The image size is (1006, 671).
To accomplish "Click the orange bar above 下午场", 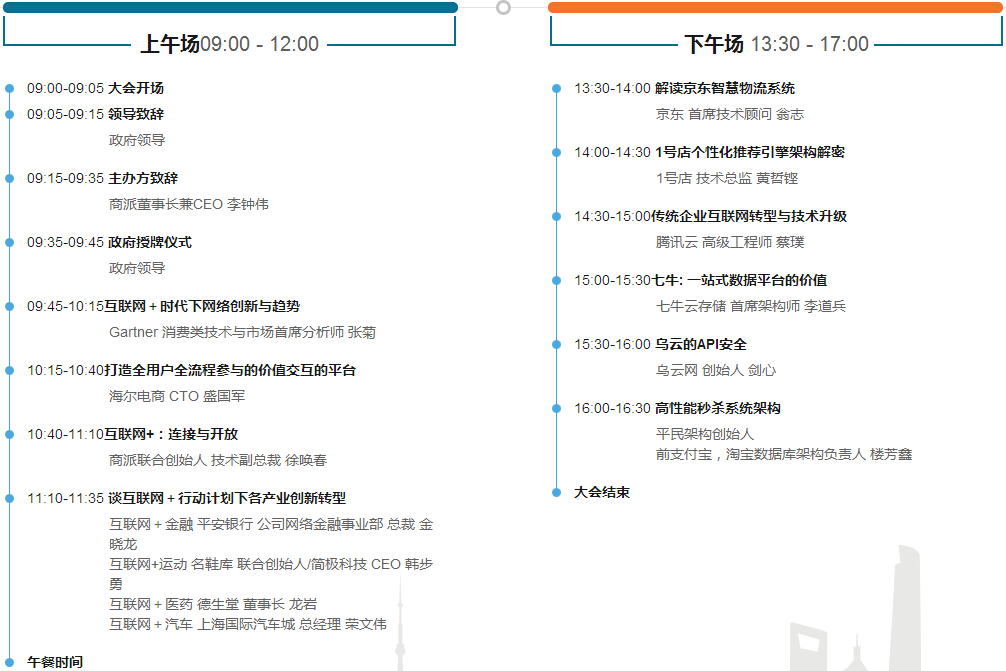I will (x=775, y=7).
